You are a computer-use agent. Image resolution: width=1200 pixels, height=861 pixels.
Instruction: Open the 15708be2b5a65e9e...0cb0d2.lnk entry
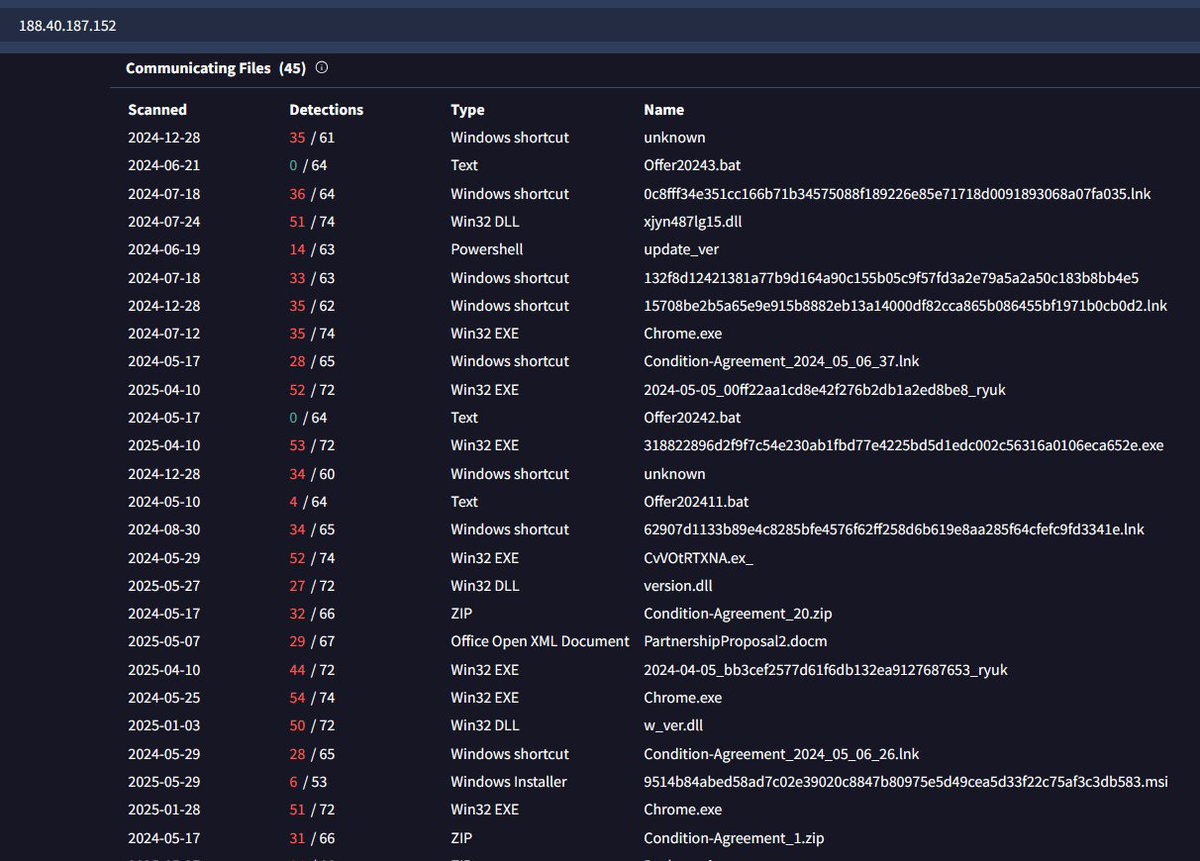[x=905, y=306]
